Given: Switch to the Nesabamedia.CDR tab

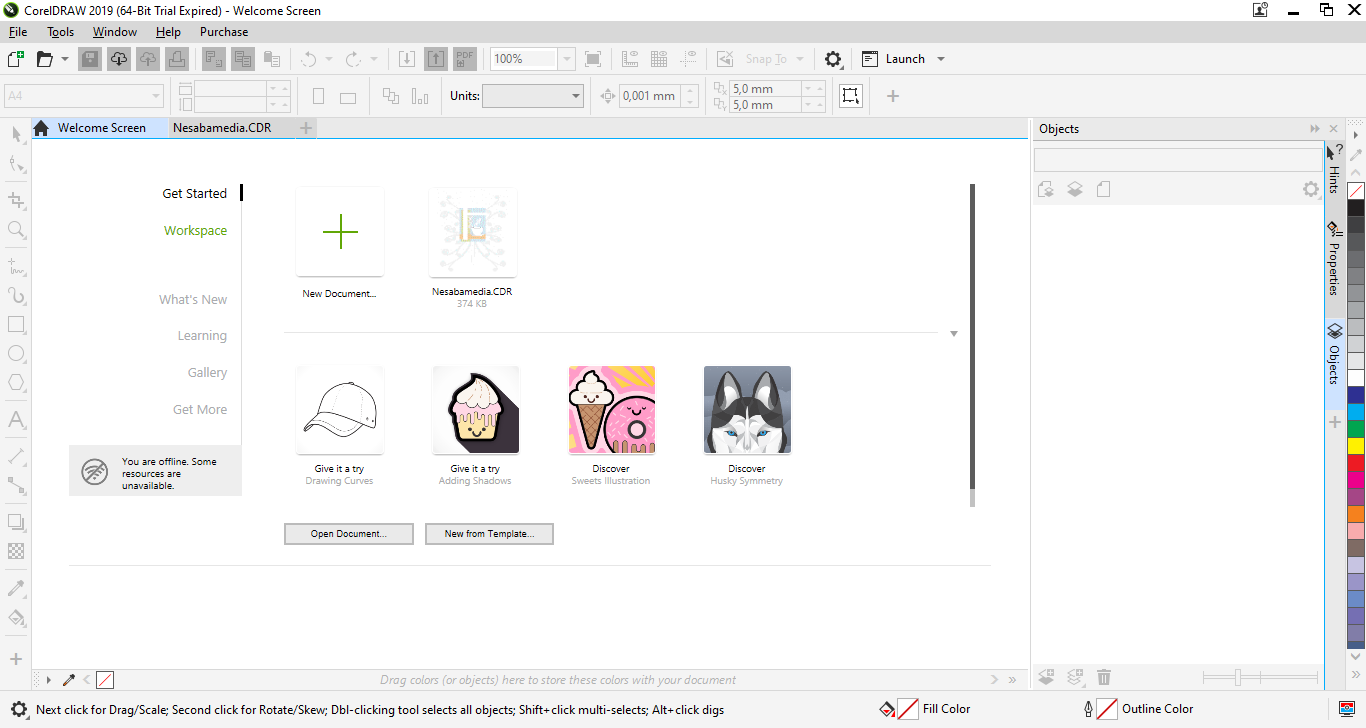Looking at the screenshot, I should [221, 128].
